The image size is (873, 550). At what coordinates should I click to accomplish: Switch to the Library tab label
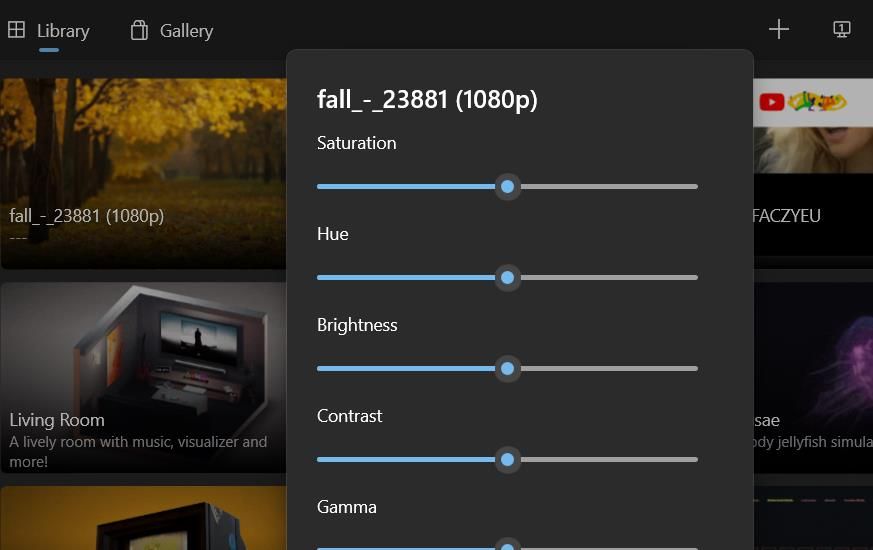point(63,31)
